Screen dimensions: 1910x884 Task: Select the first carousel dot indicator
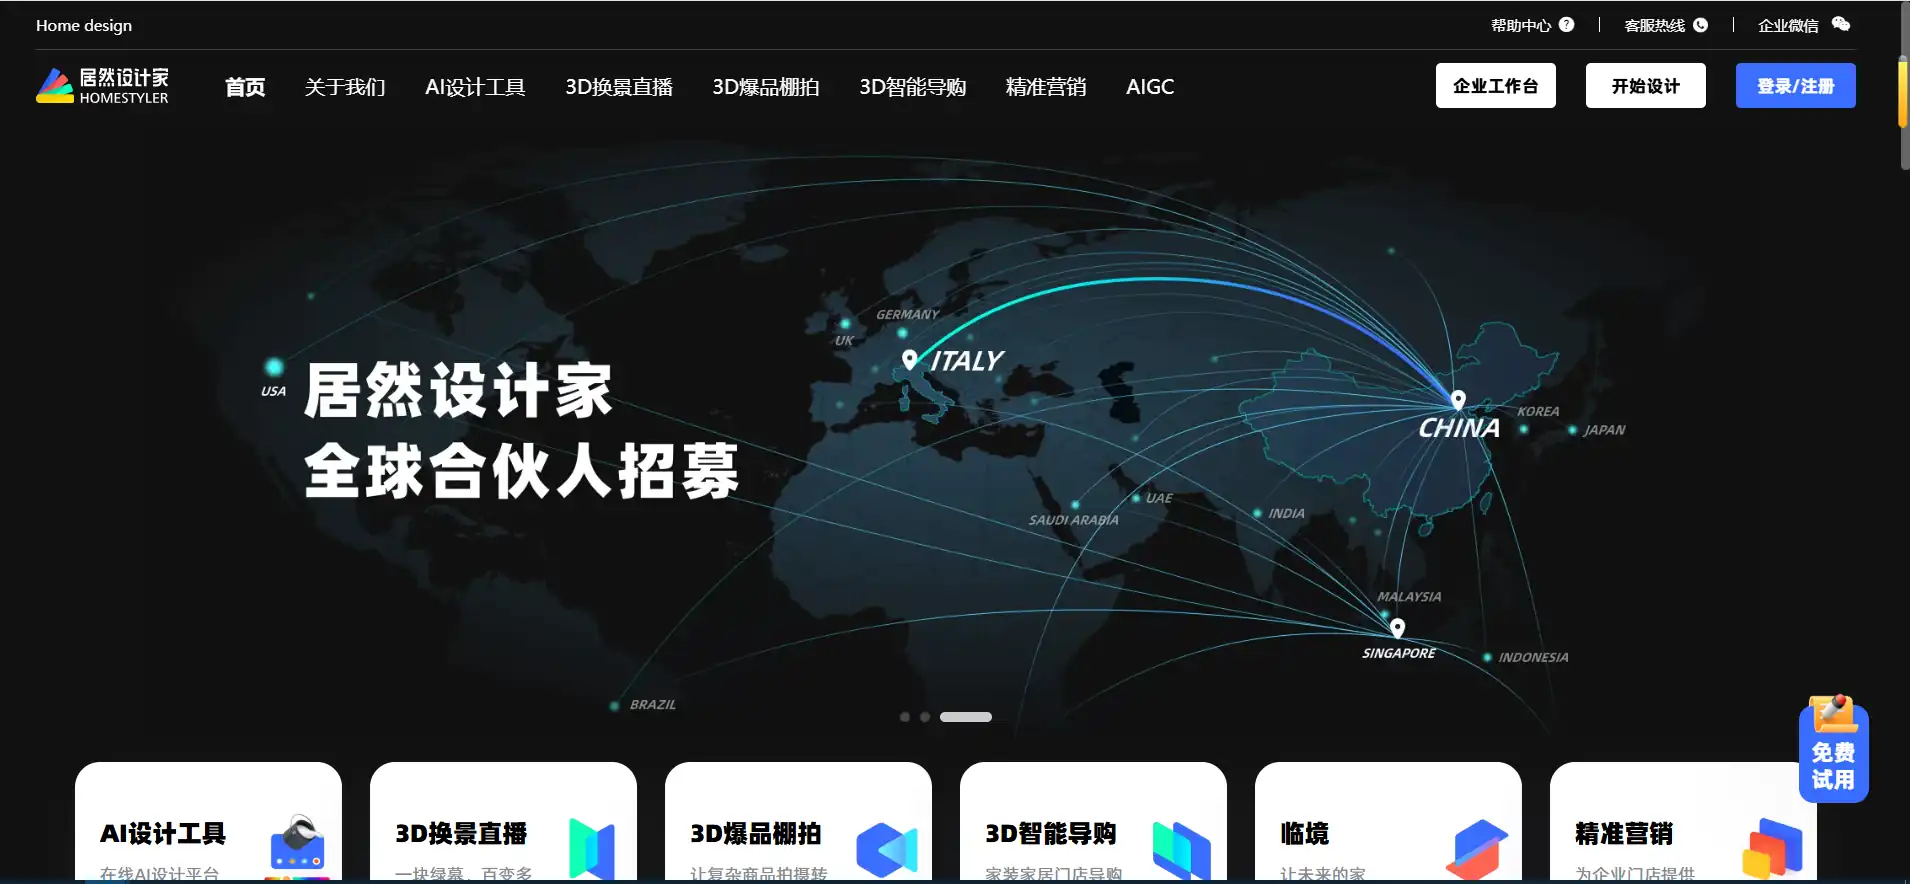pyautogui.click(x=905, y=717)
